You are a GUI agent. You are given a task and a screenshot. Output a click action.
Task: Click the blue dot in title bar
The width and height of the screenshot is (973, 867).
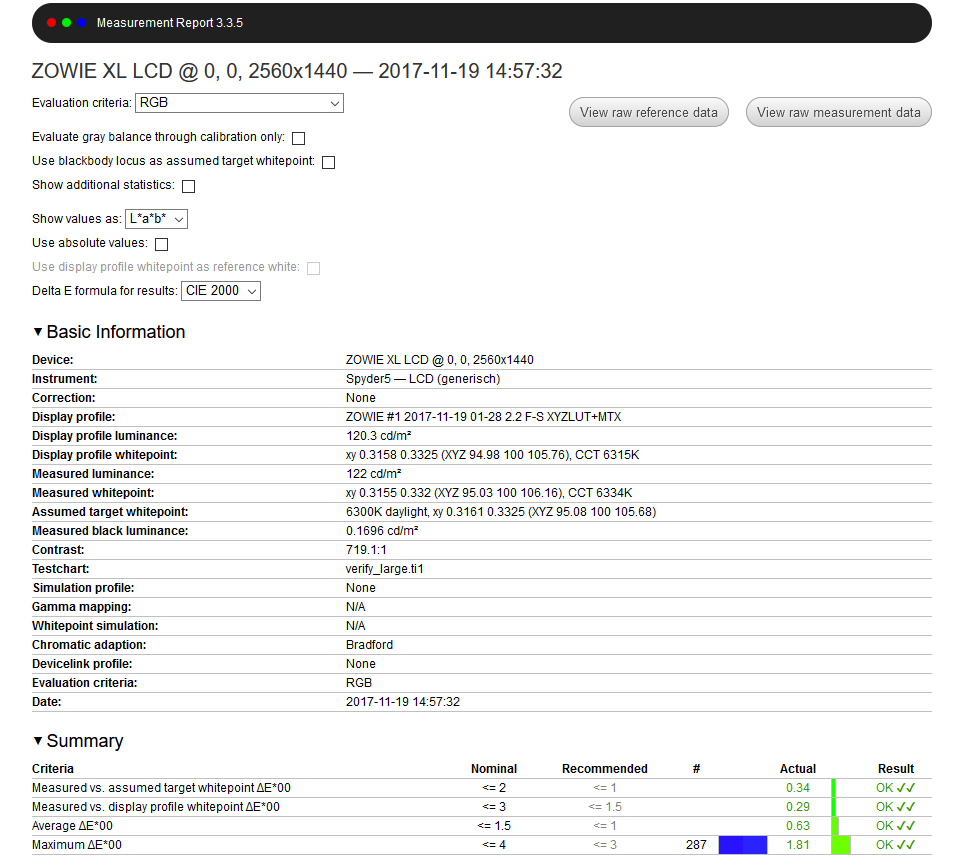(81, 23)
